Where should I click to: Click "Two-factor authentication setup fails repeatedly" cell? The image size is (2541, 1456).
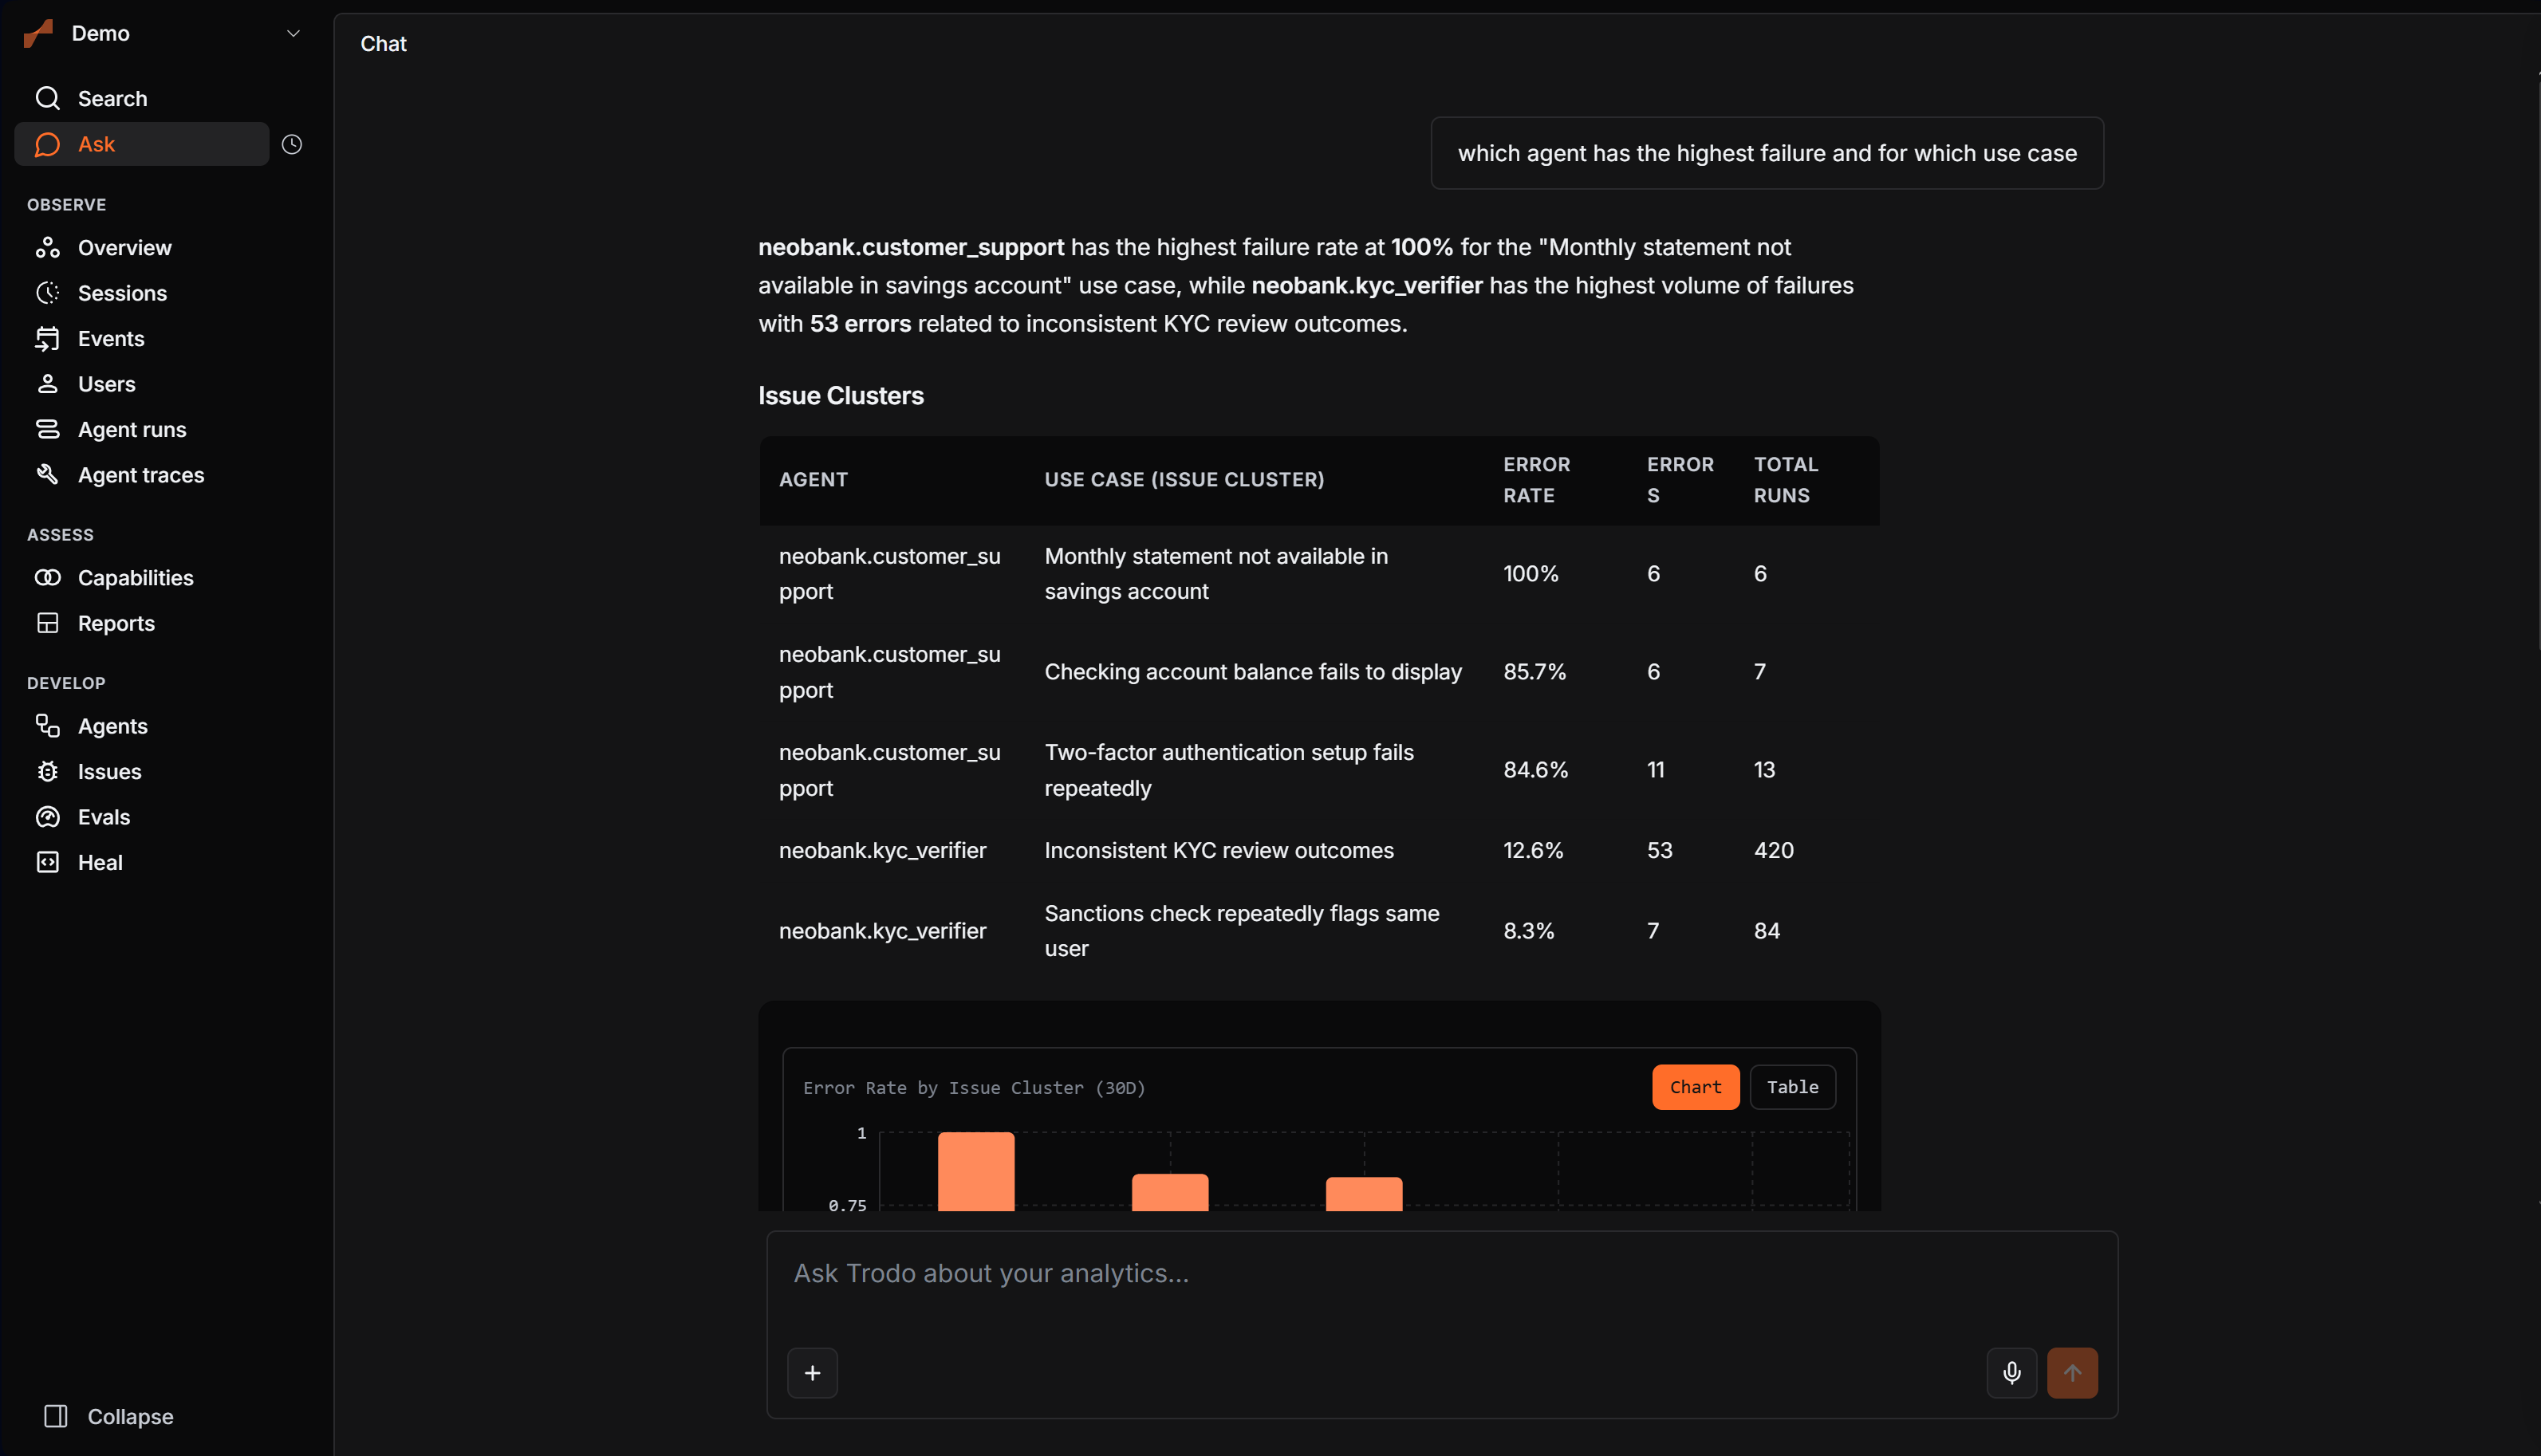(x=1229, y=770)
